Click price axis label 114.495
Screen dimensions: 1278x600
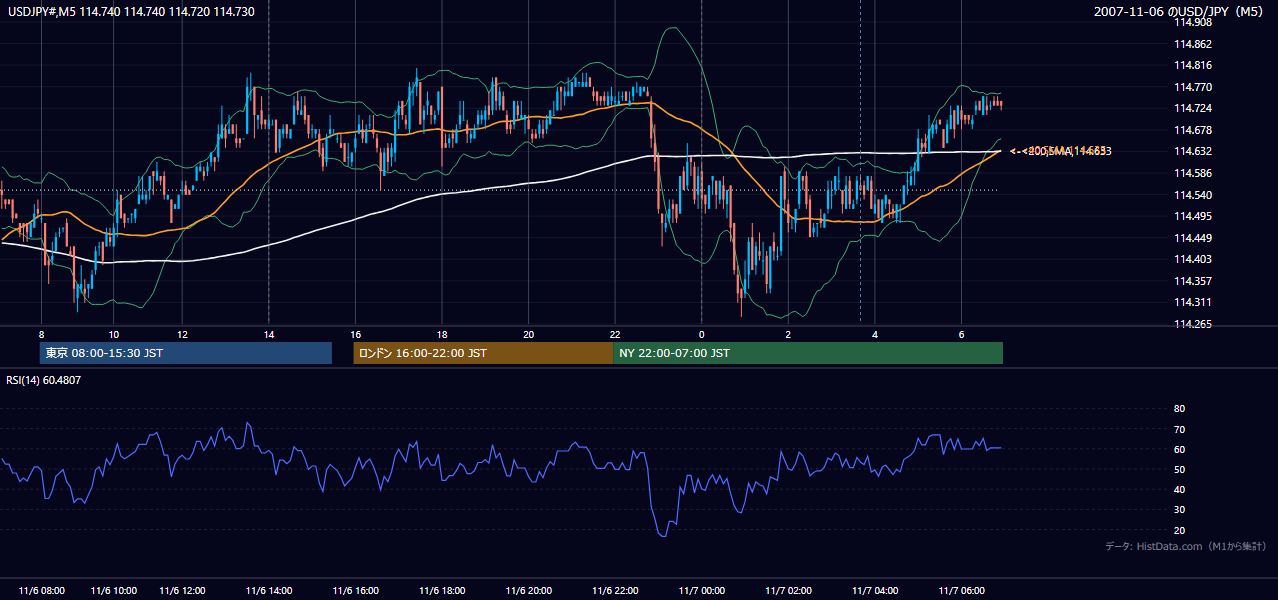click(1193, 216)
